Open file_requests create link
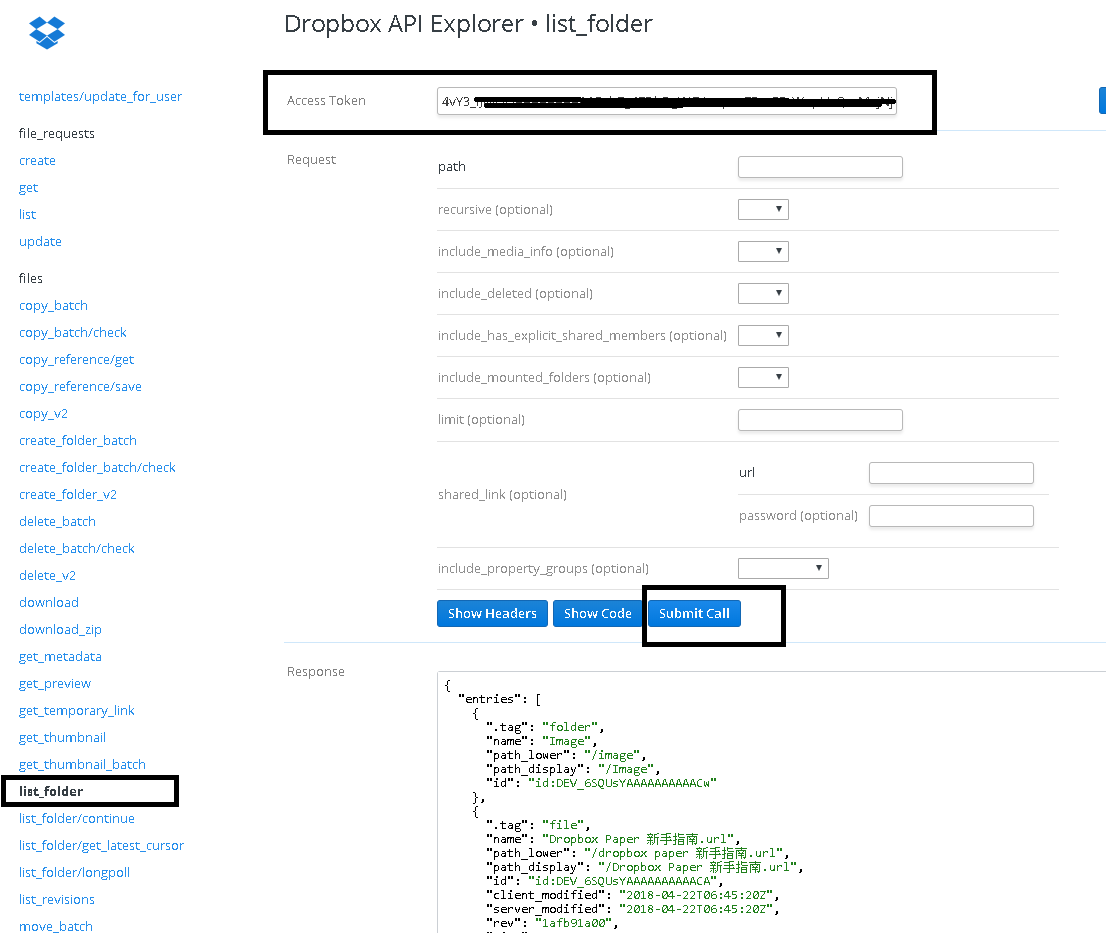Image resolution: width=1106 pixels, height=933 pixels. 37,161
